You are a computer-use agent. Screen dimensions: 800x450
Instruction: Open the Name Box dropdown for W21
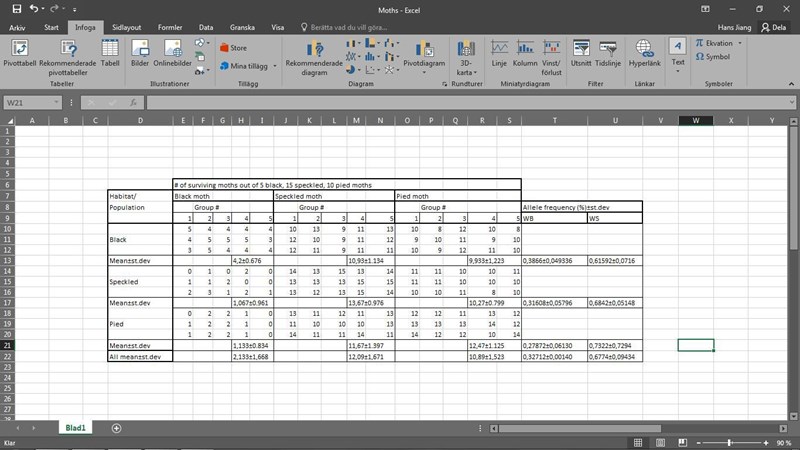pos(61,103)
